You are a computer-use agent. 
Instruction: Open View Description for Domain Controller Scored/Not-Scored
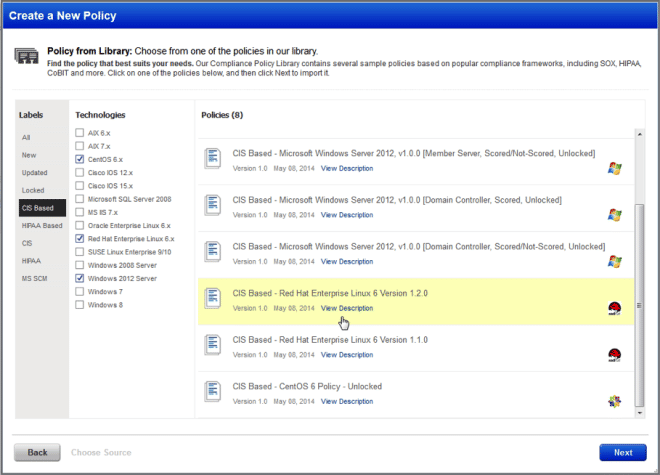coord(347,262)
